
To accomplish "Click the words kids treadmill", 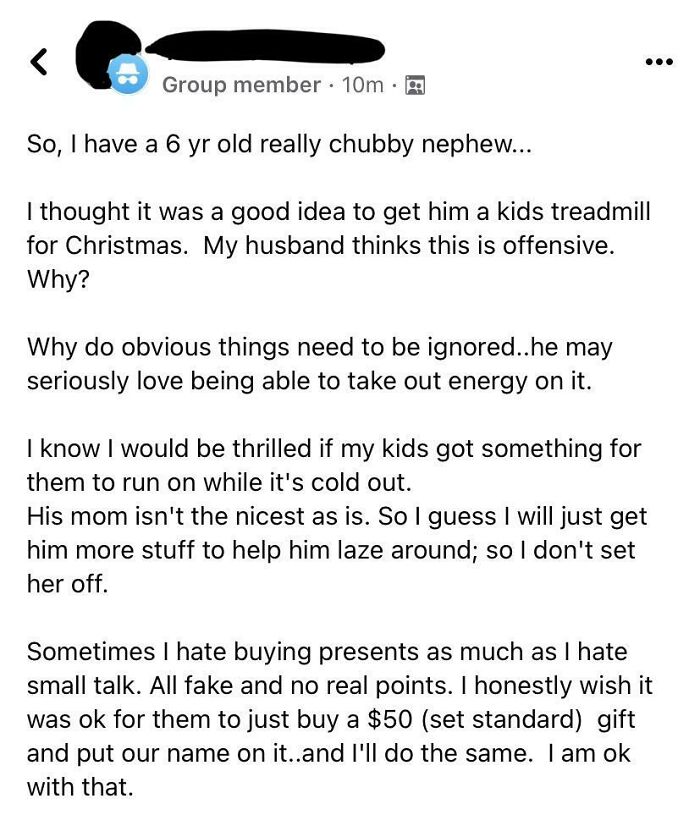I will point(574,212).
